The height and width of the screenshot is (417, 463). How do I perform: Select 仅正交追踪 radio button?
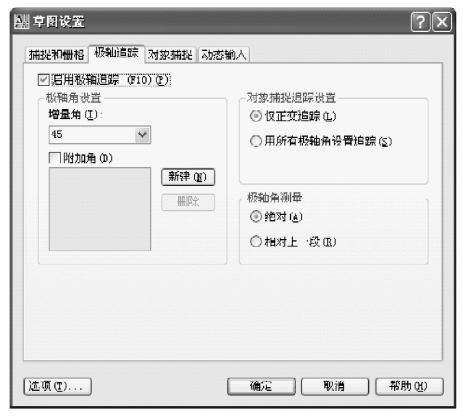click(x=256, y=116)
